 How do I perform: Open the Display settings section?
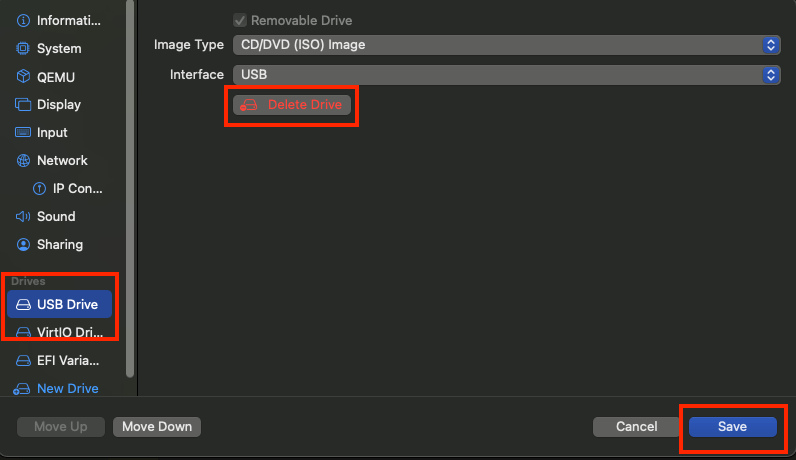[x=59, y=105]
